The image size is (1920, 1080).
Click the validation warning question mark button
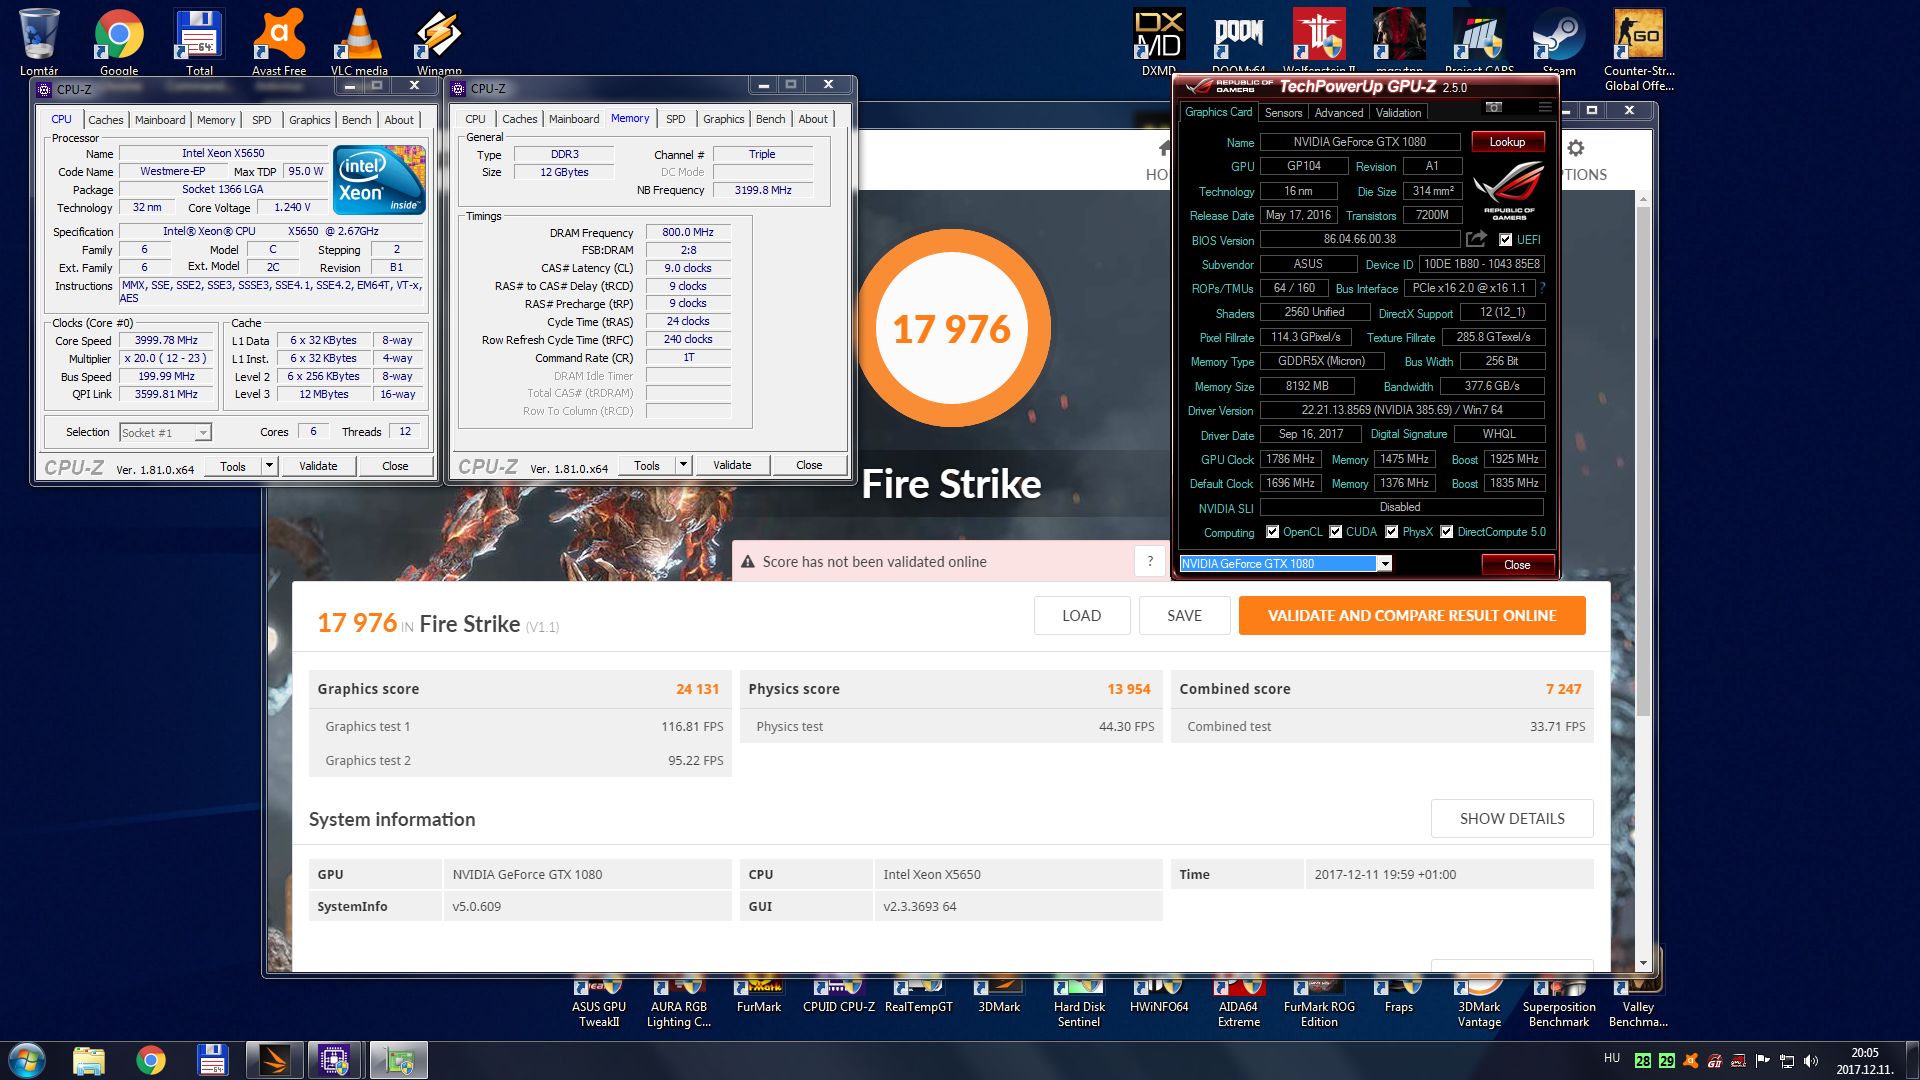pos(1150,561)
